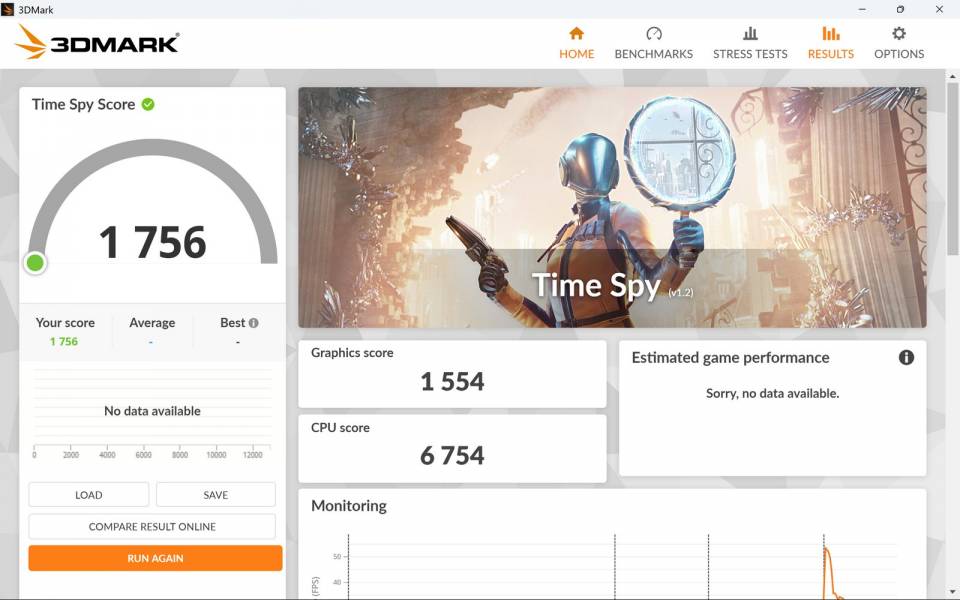The height and width of the screenshot is (600, 960).
Task: Maximize the 3DMark window
Action: point(900,9)
